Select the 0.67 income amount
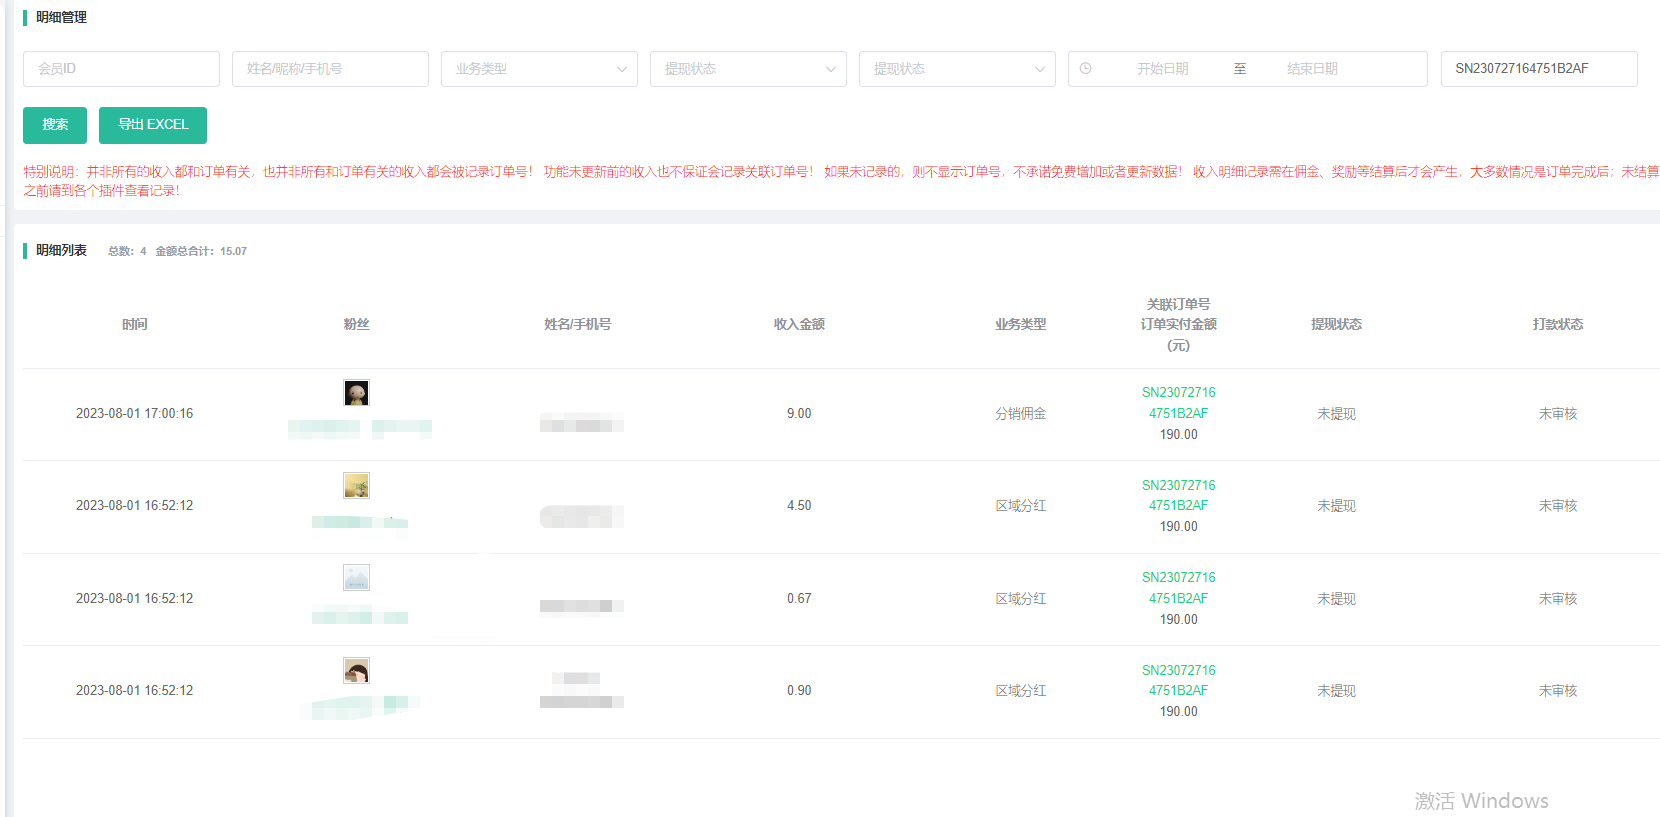The width and height of the screenshot is (1660, 817). [x=799, y=599]
